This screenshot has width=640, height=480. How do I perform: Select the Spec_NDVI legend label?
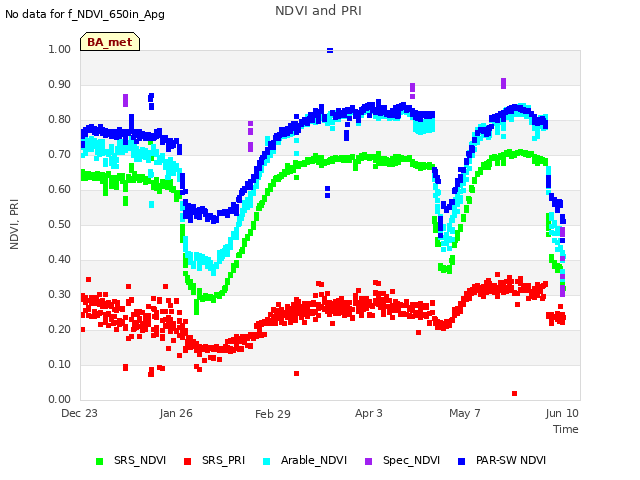(x=411, y=460)
